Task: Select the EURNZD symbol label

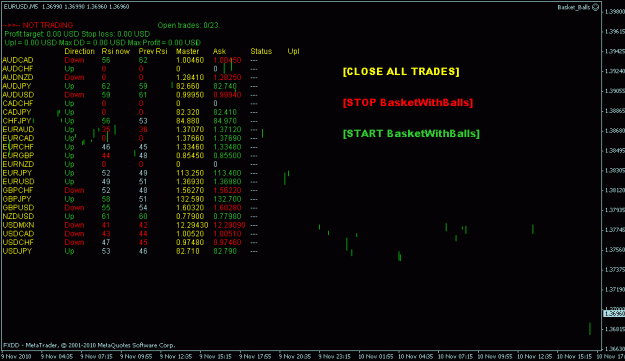Action: [18, 164]
